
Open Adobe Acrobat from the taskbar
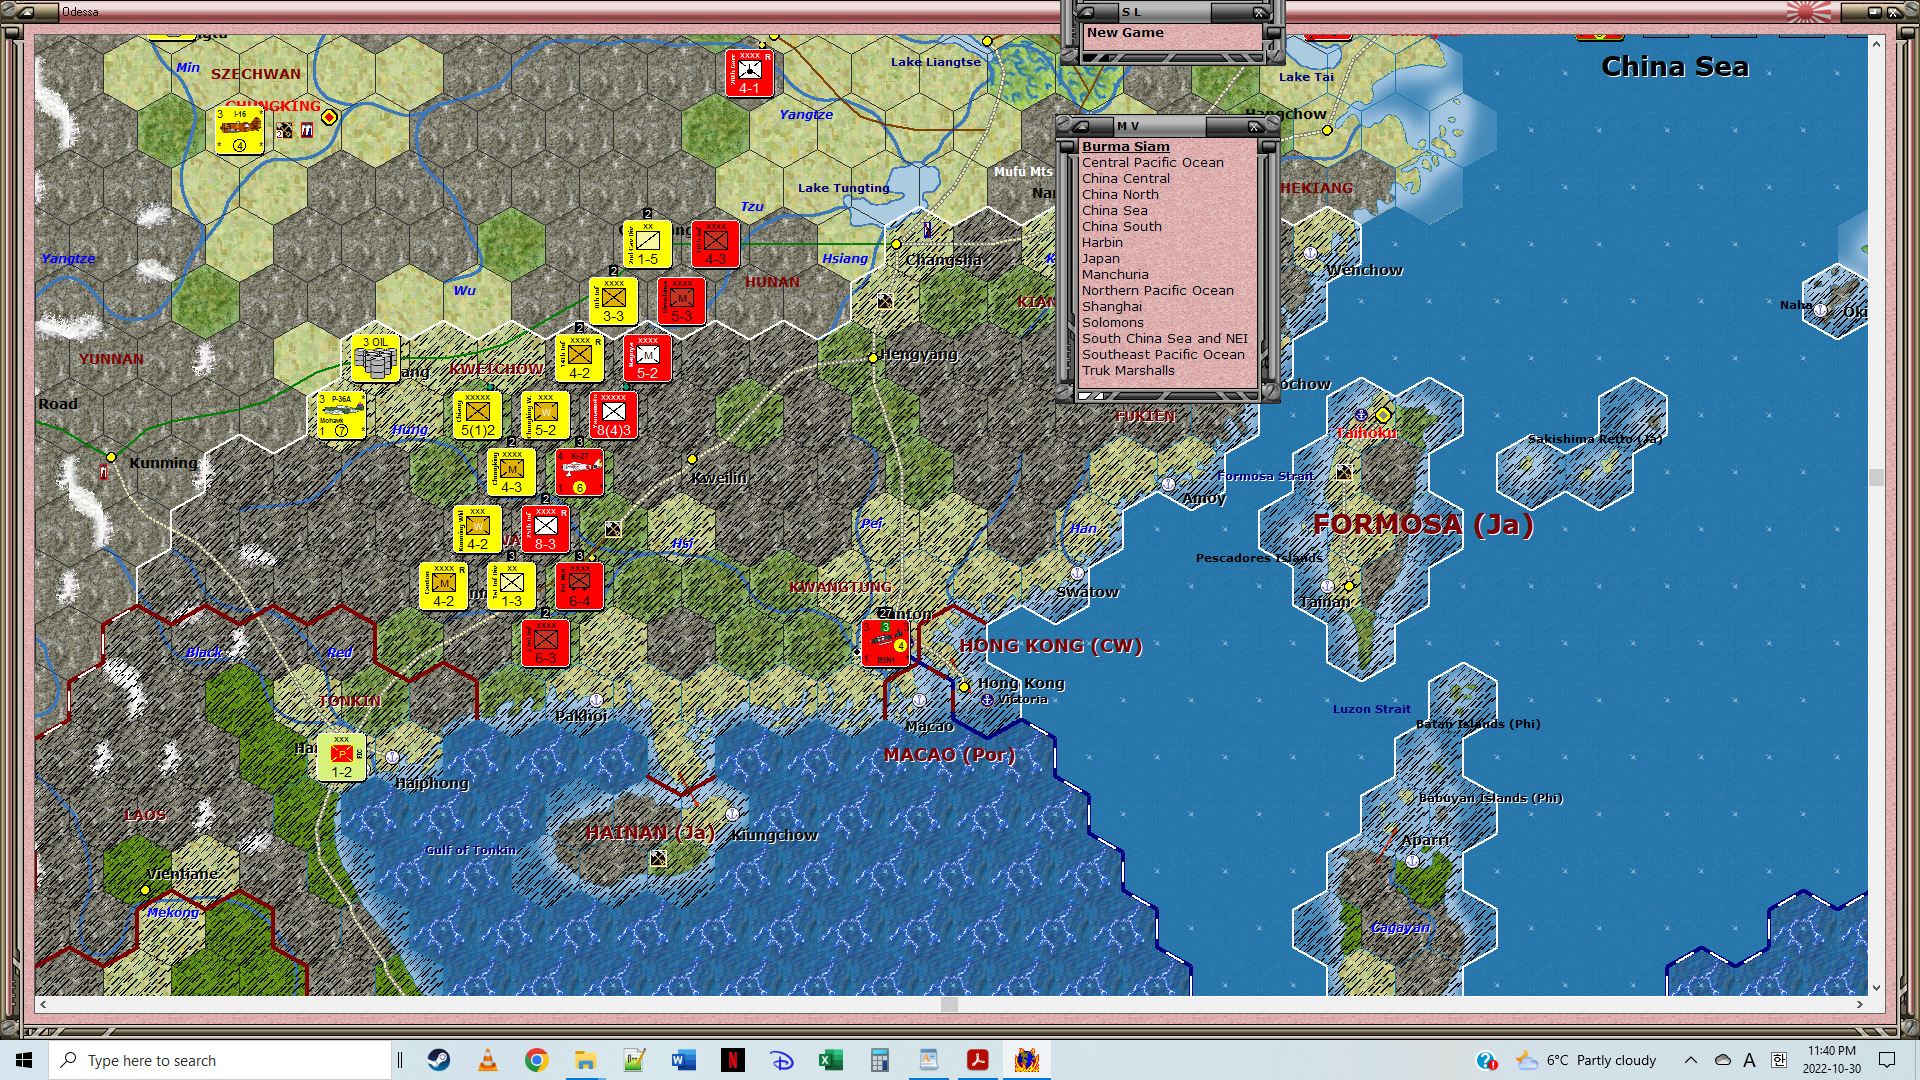click(x=978, y=1060)
